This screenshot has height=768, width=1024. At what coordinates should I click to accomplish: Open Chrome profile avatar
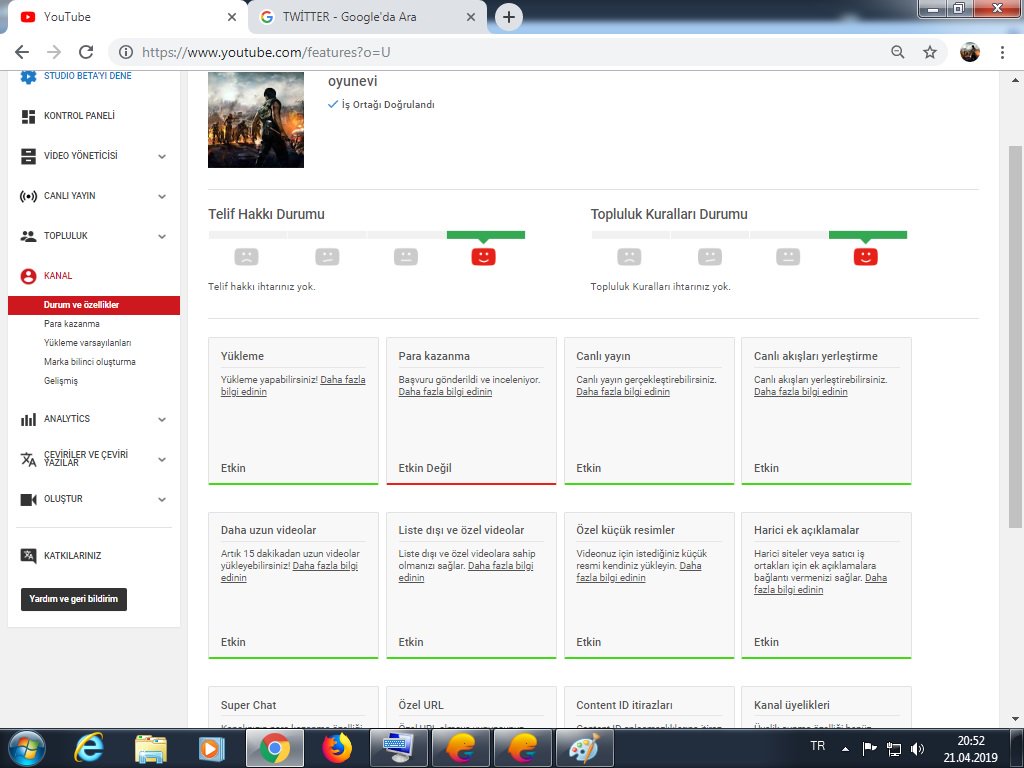click(970, 52)
